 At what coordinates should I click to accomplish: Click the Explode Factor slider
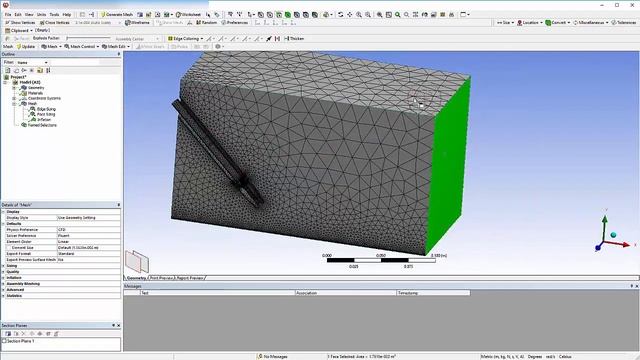[x=88, y=38]
